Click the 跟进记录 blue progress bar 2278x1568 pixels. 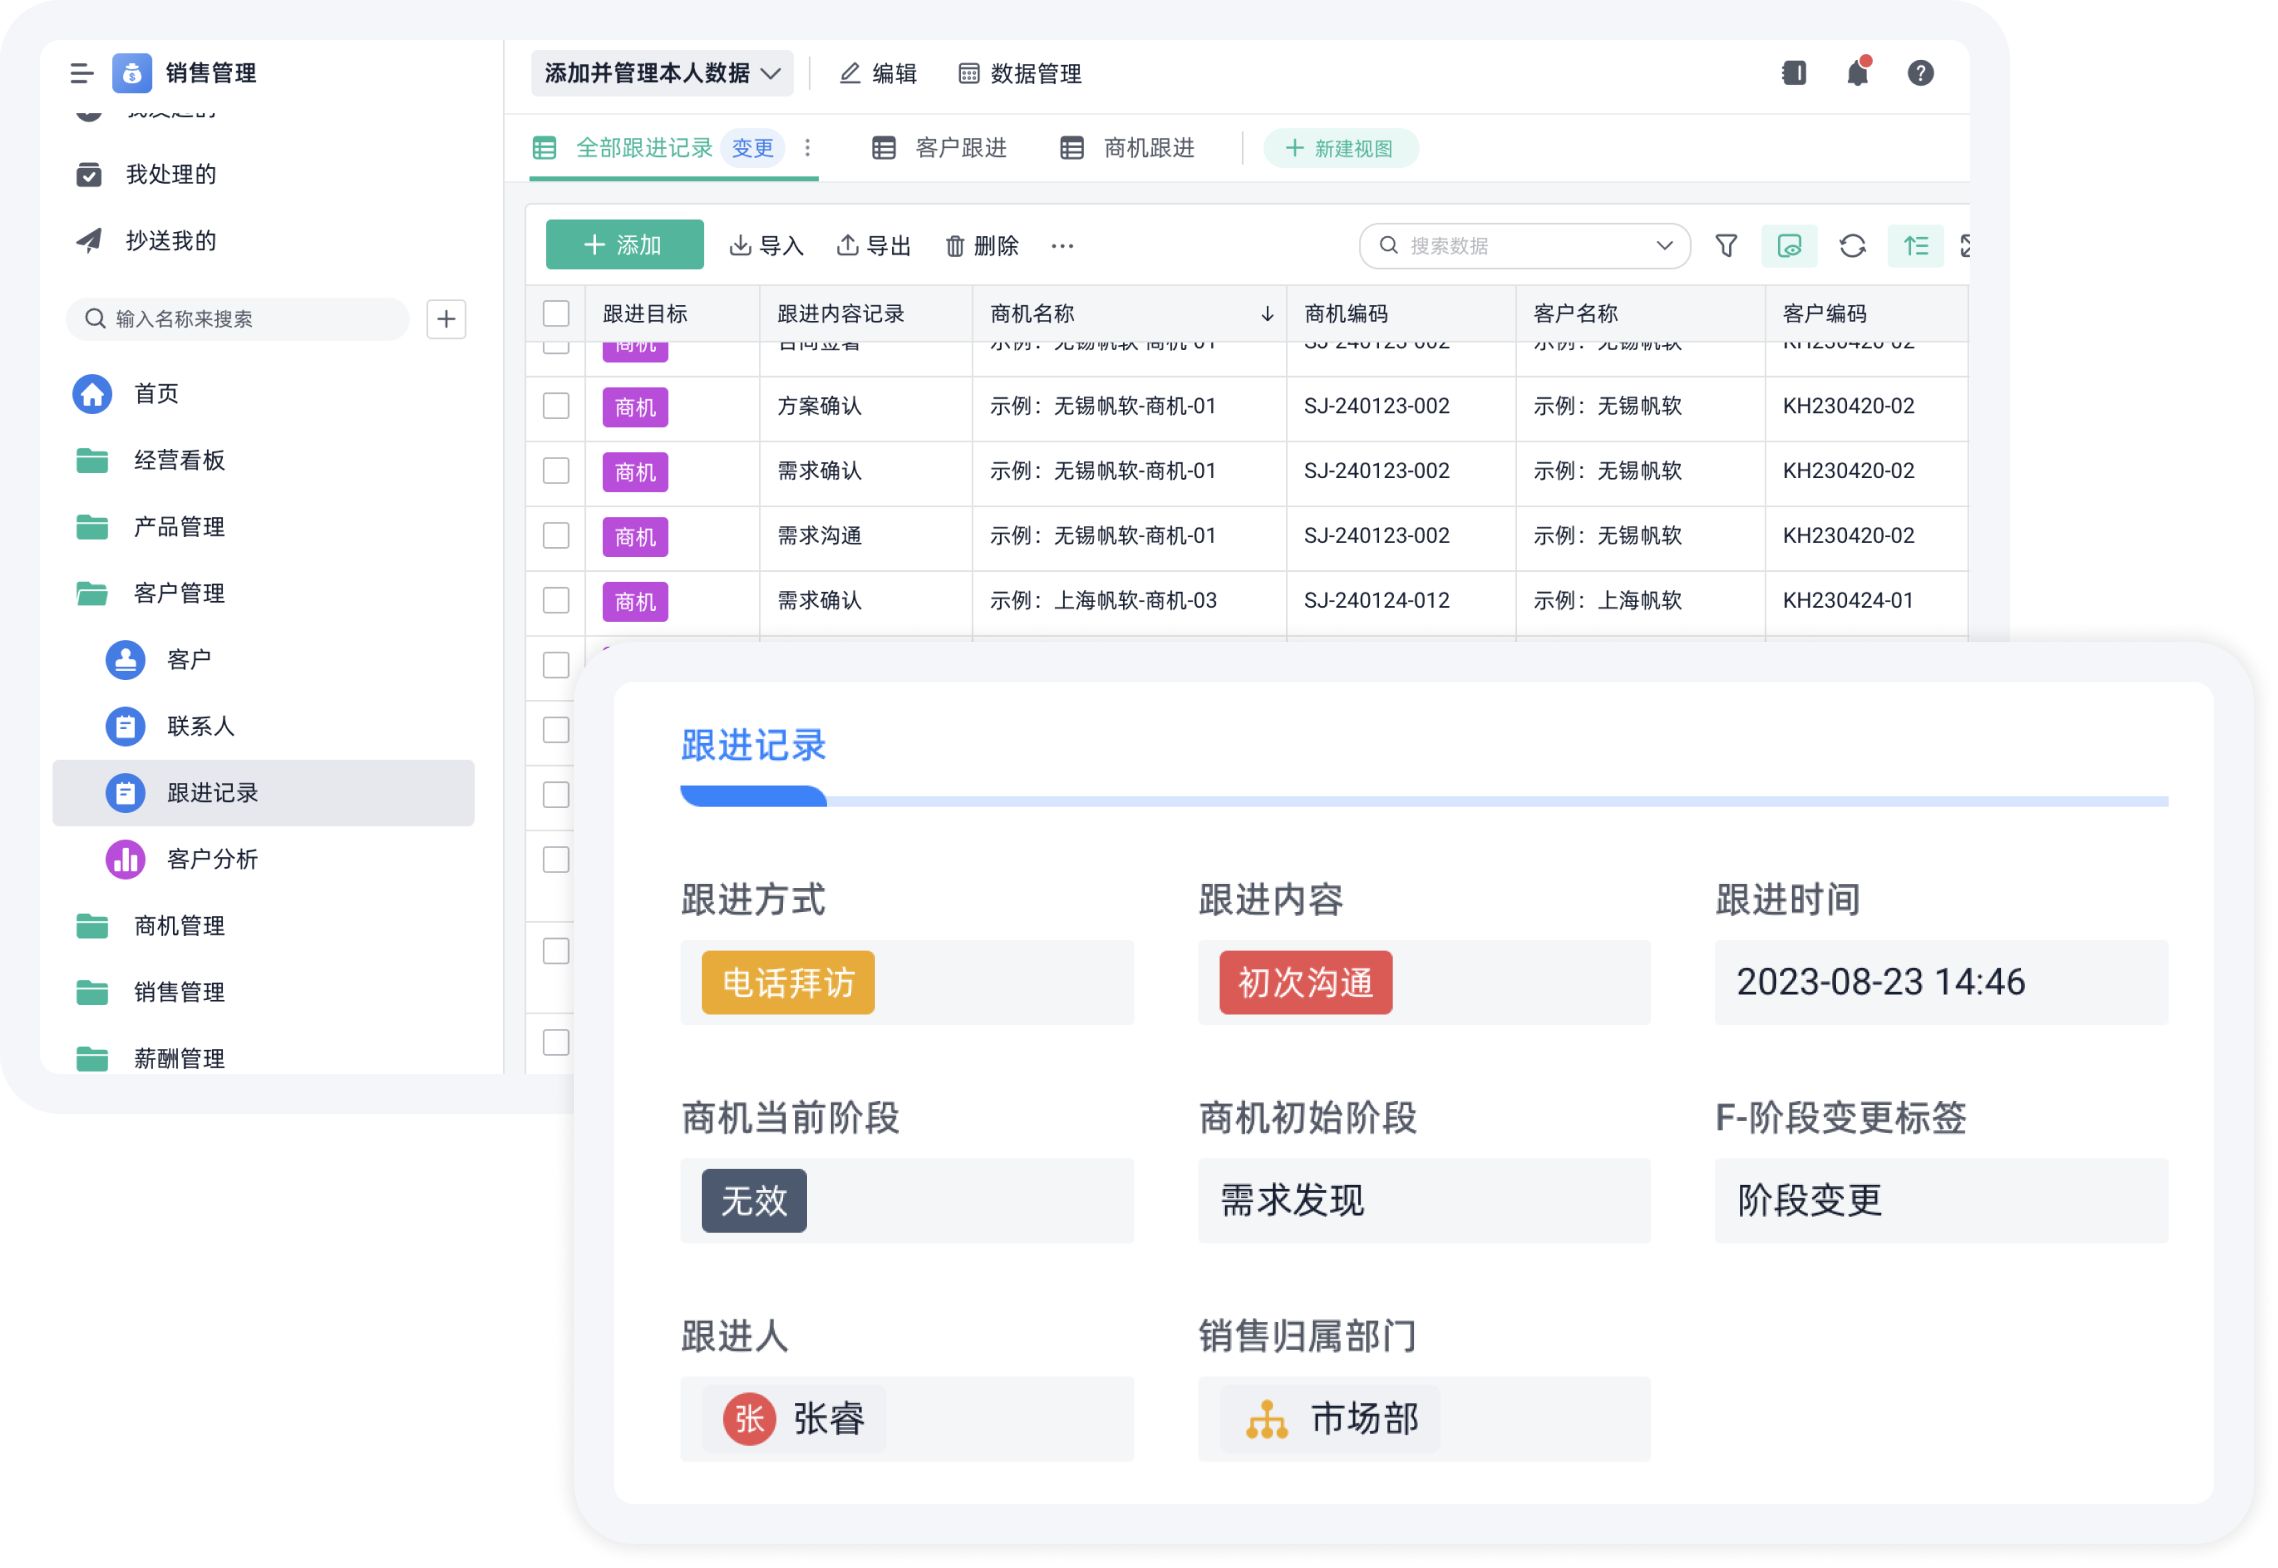pyautogui.click(x=753, y=797)
